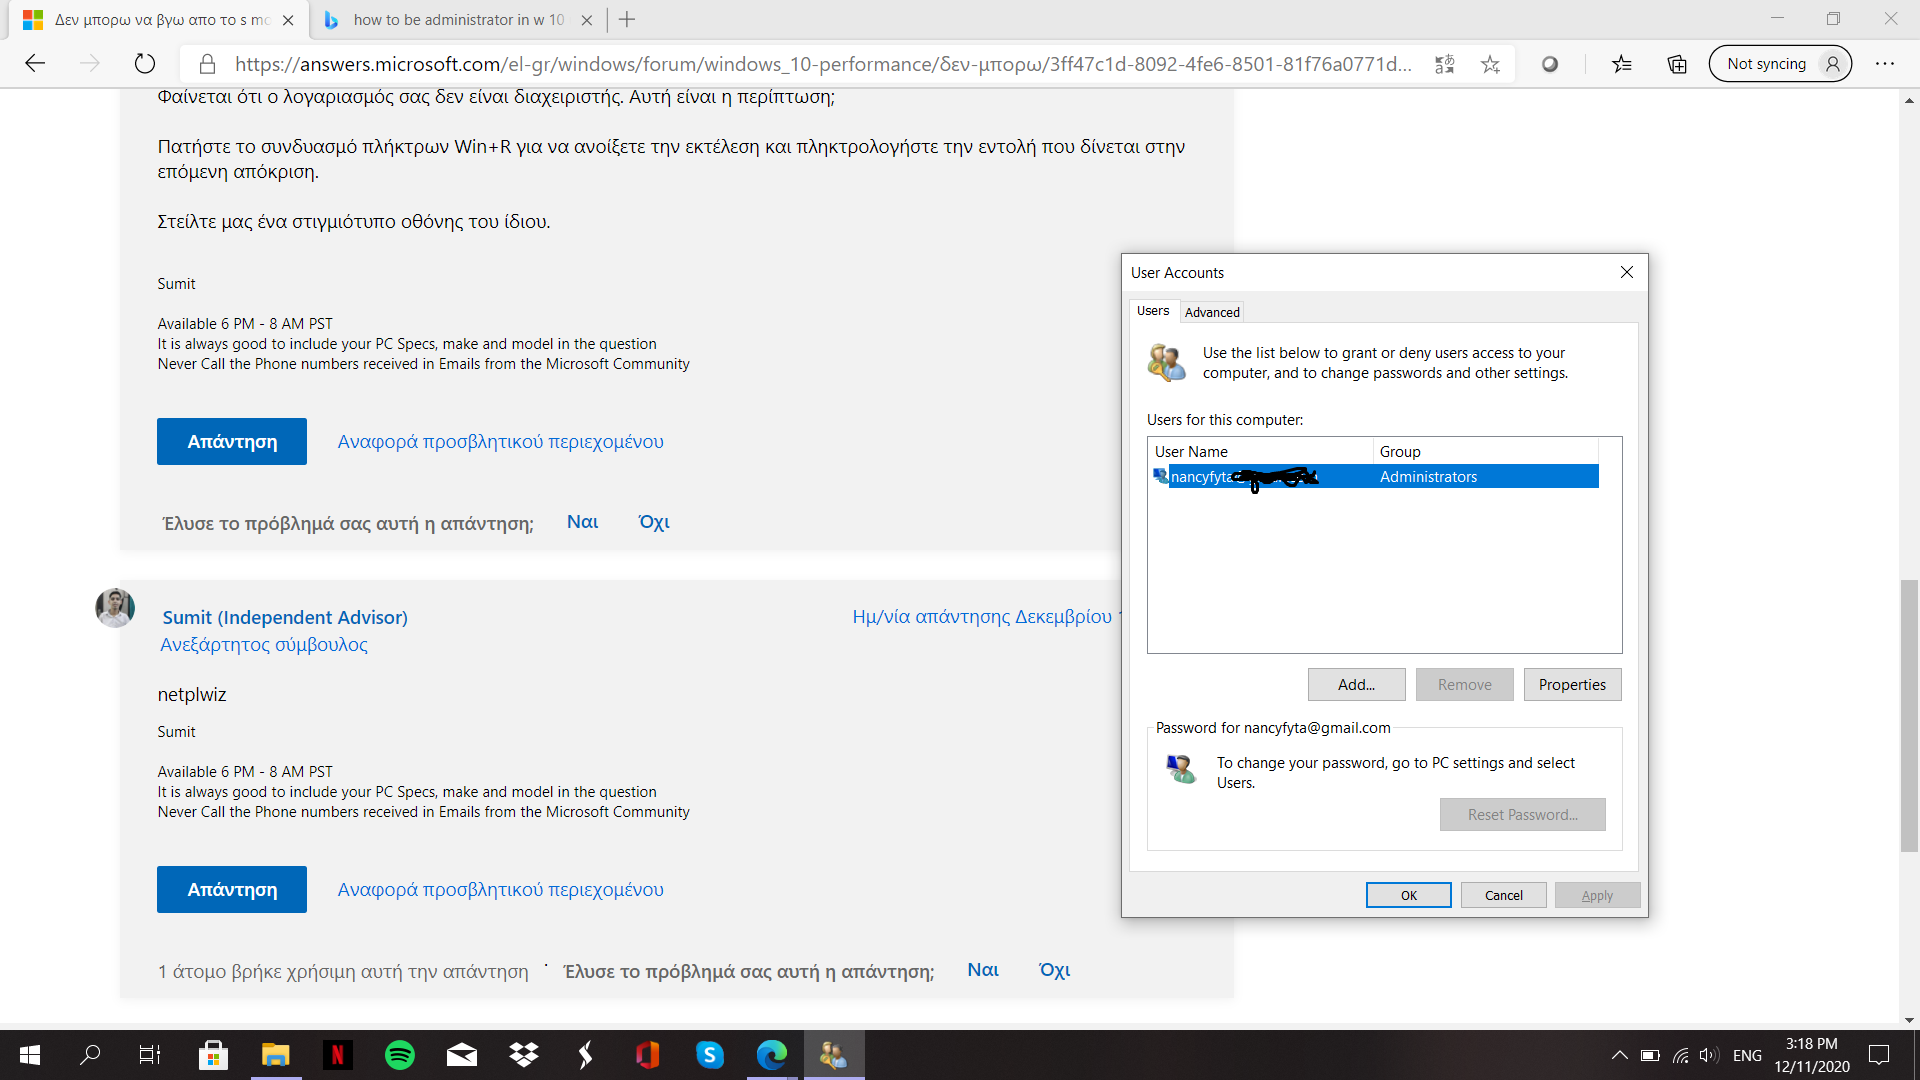Open File Explorer from taskbar
The image size is (1920, 1080).
pos(275,1055)
